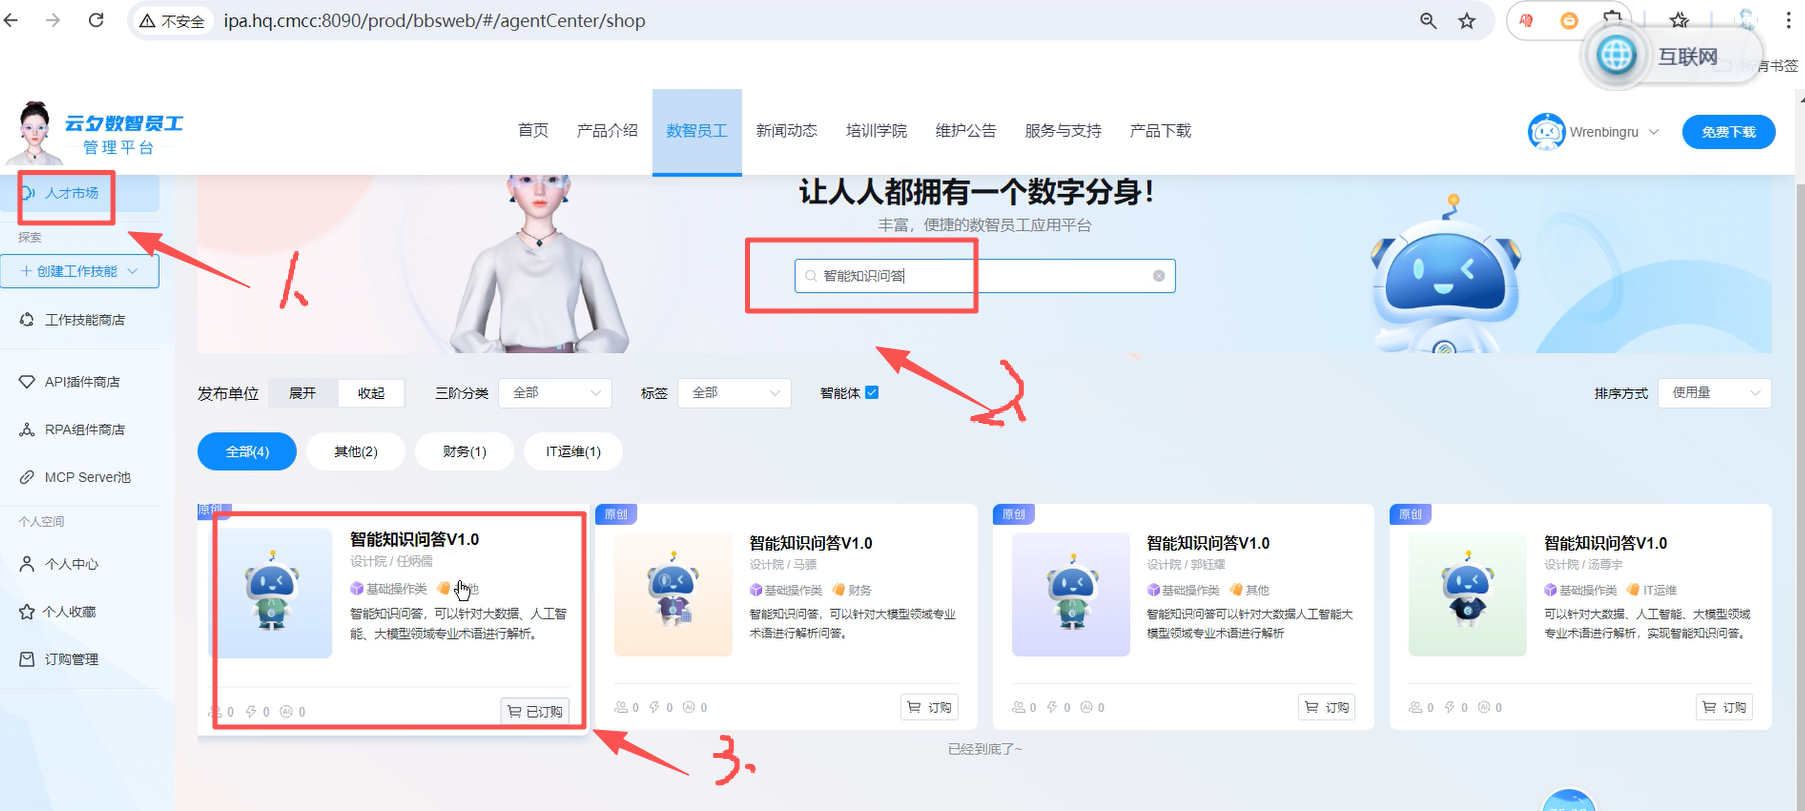Click the browser address bar URL
Image resolution: width=1805 pixels, height=811 pixels.
(434, 21)
